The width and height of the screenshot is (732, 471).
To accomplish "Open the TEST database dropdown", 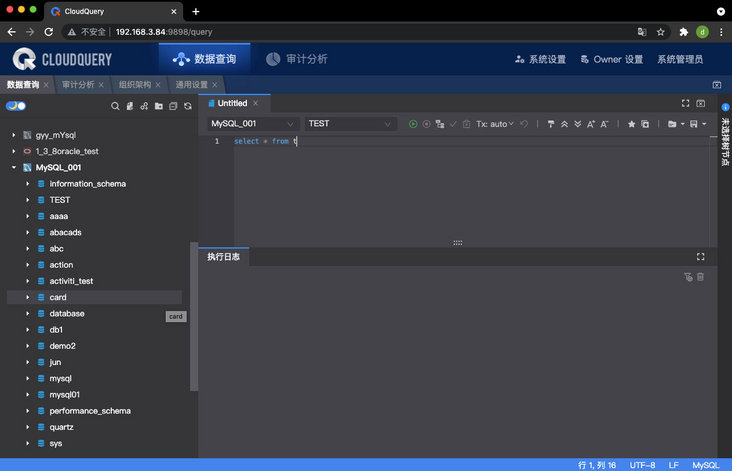I will pyautogui.click(x=350, y=124).
